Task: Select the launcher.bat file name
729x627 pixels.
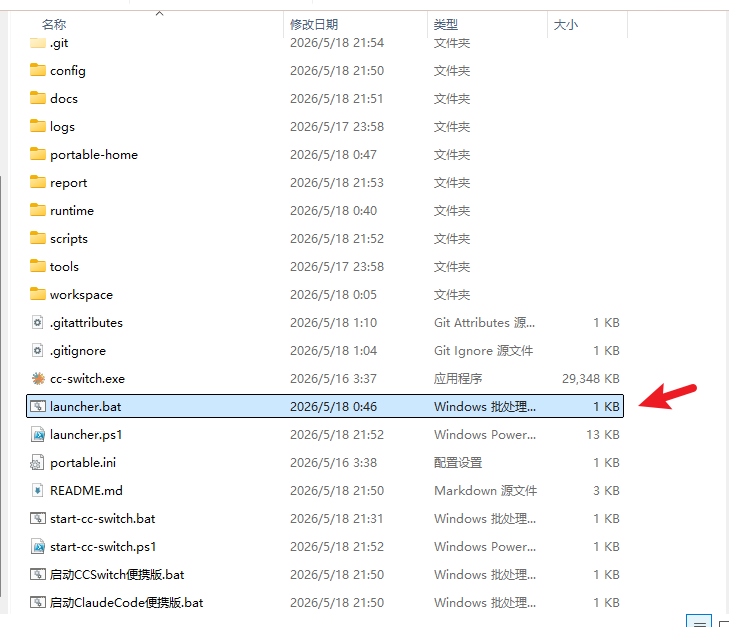Action: pyautogui.click(x=86, y=406)
